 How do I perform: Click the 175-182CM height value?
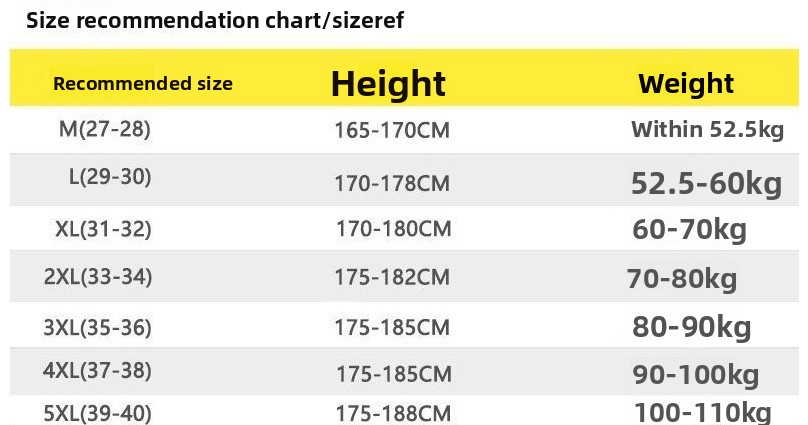(x=391, y=277)
